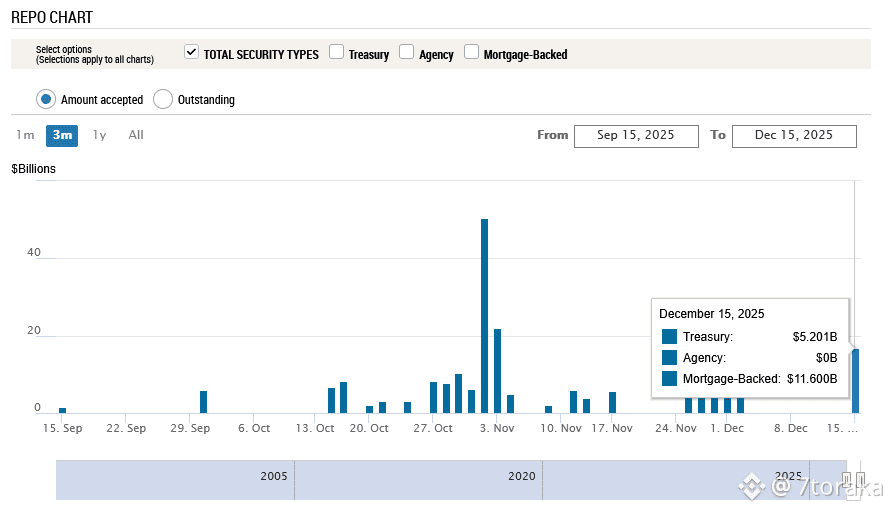Image resolution: width=891 pixels, height=512 pixels.
Task: Switch range to 1m
Action: point(25,135)
